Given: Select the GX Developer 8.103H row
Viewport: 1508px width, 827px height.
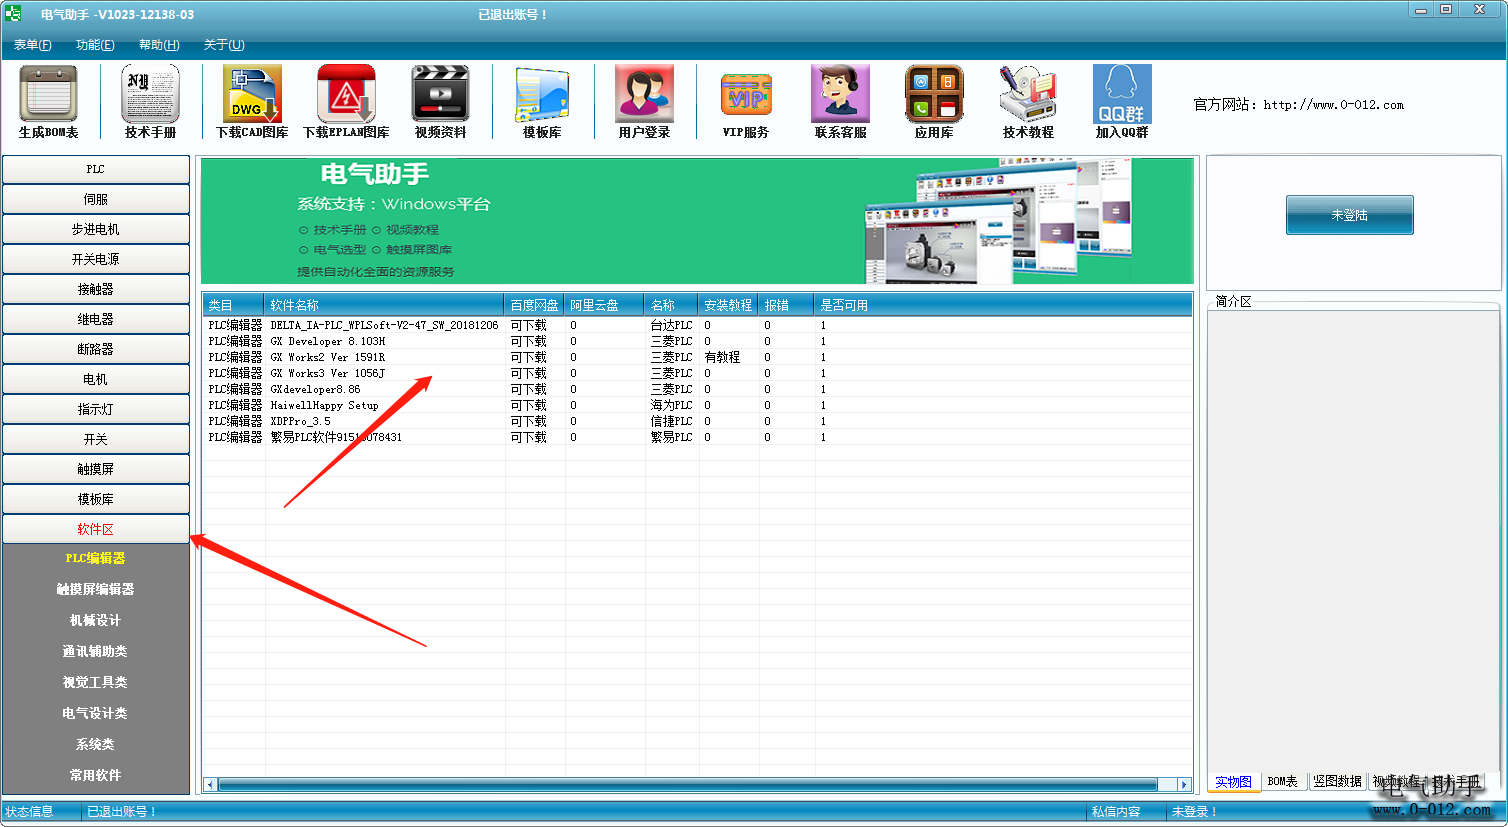Looking at the screenshot, I should tap(697, 341).
